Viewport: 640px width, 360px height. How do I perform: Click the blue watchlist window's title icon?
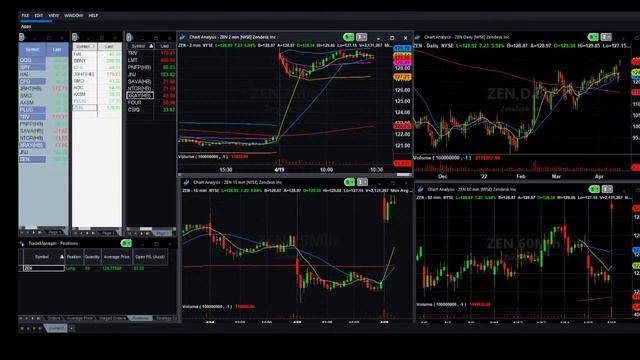22,37
